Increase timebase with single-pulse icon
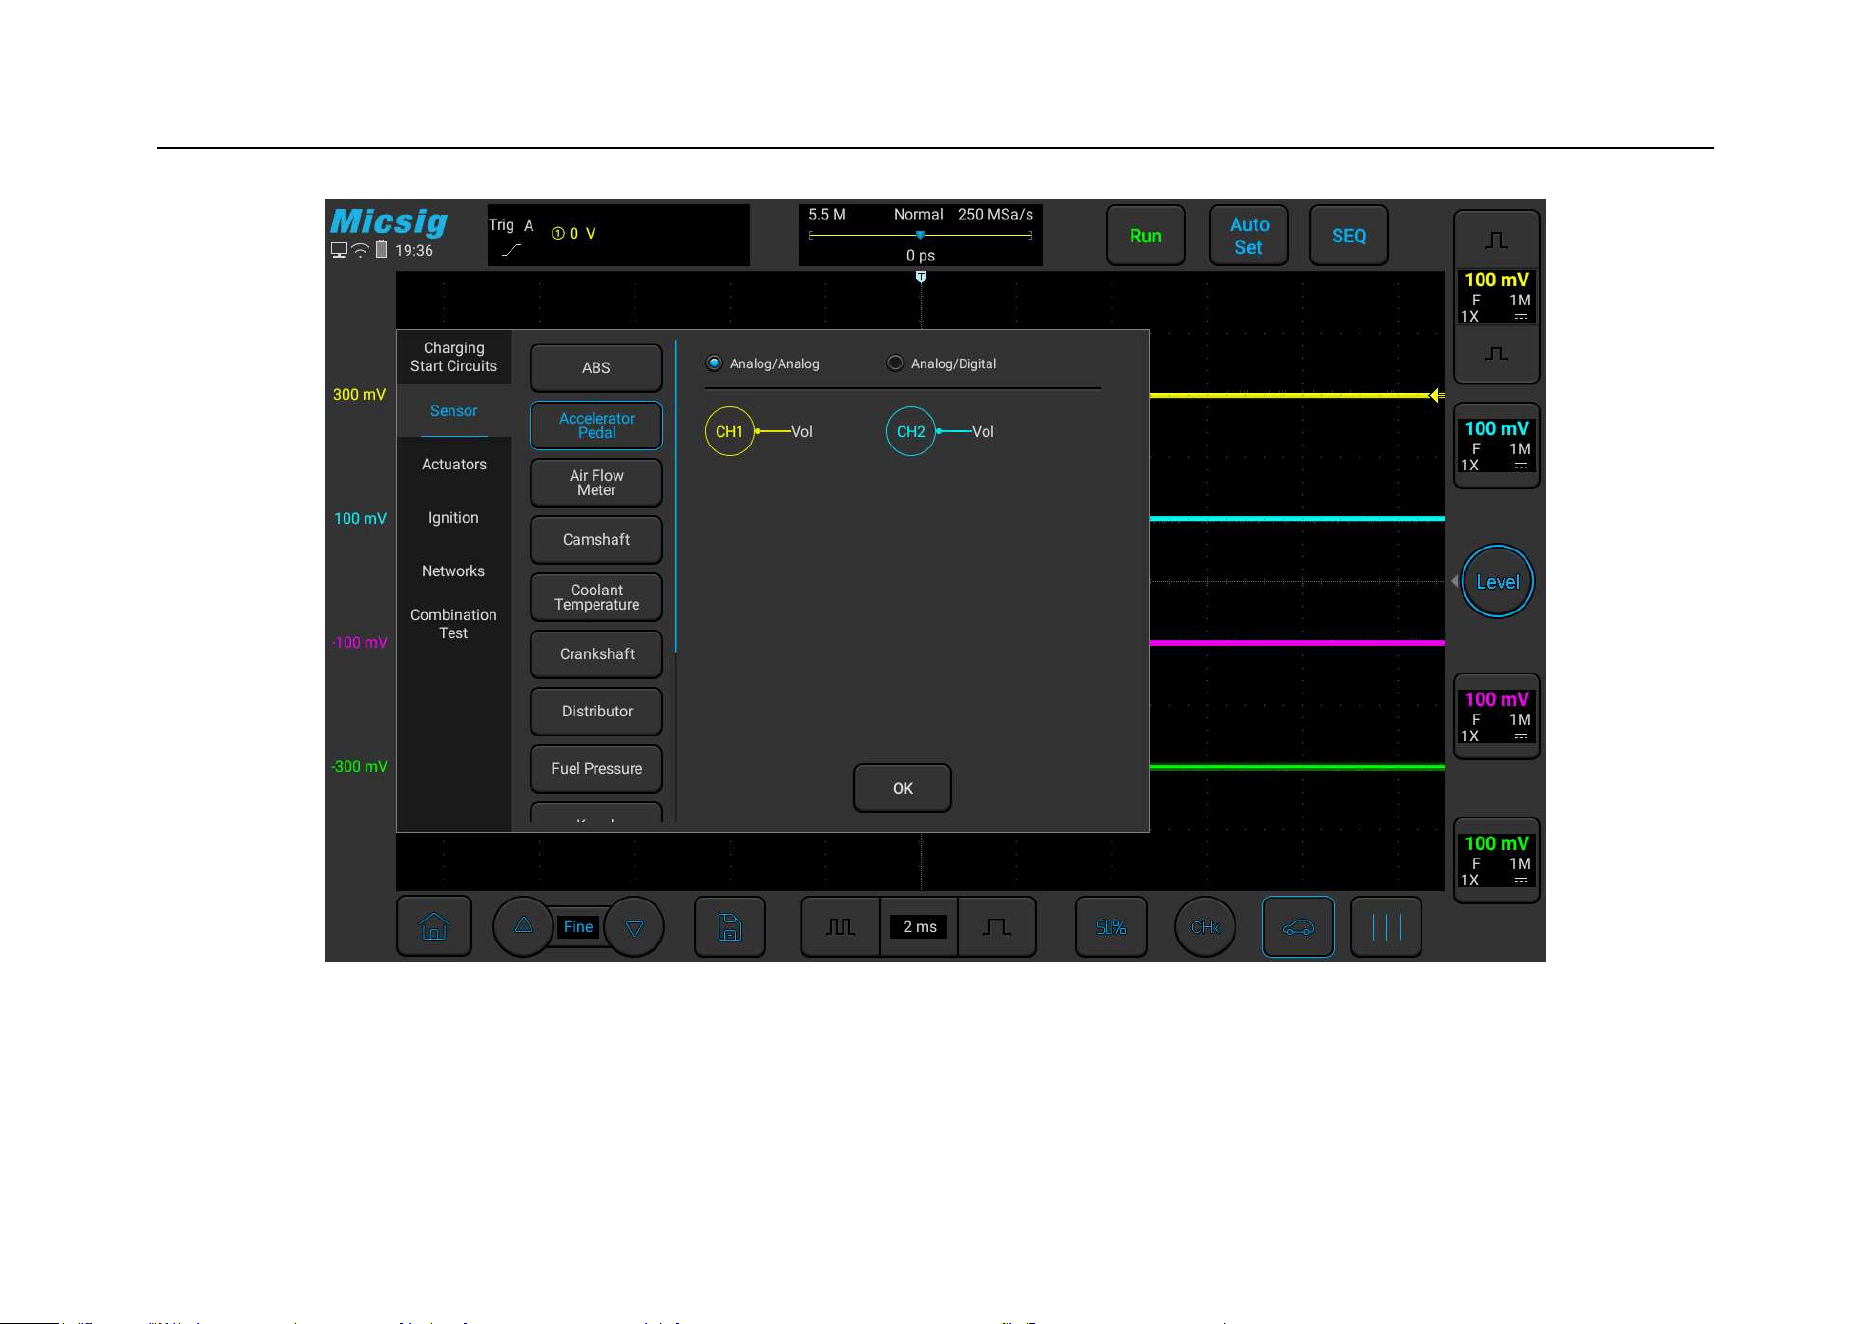Image resolution: width=1872 pixels, height=1324 pixels. (x=996, y=927)
